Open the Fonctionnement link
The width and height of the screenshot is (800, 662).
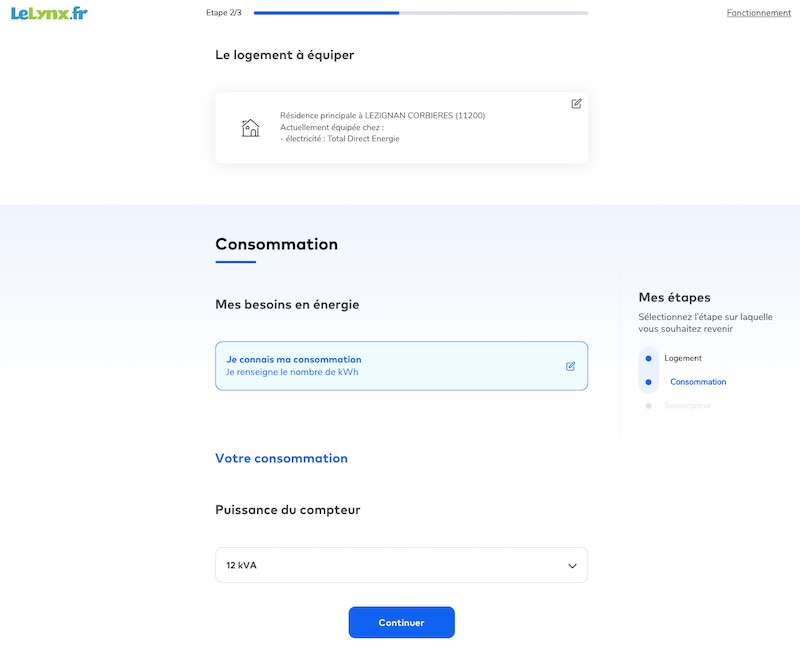(x=759, y=13)
